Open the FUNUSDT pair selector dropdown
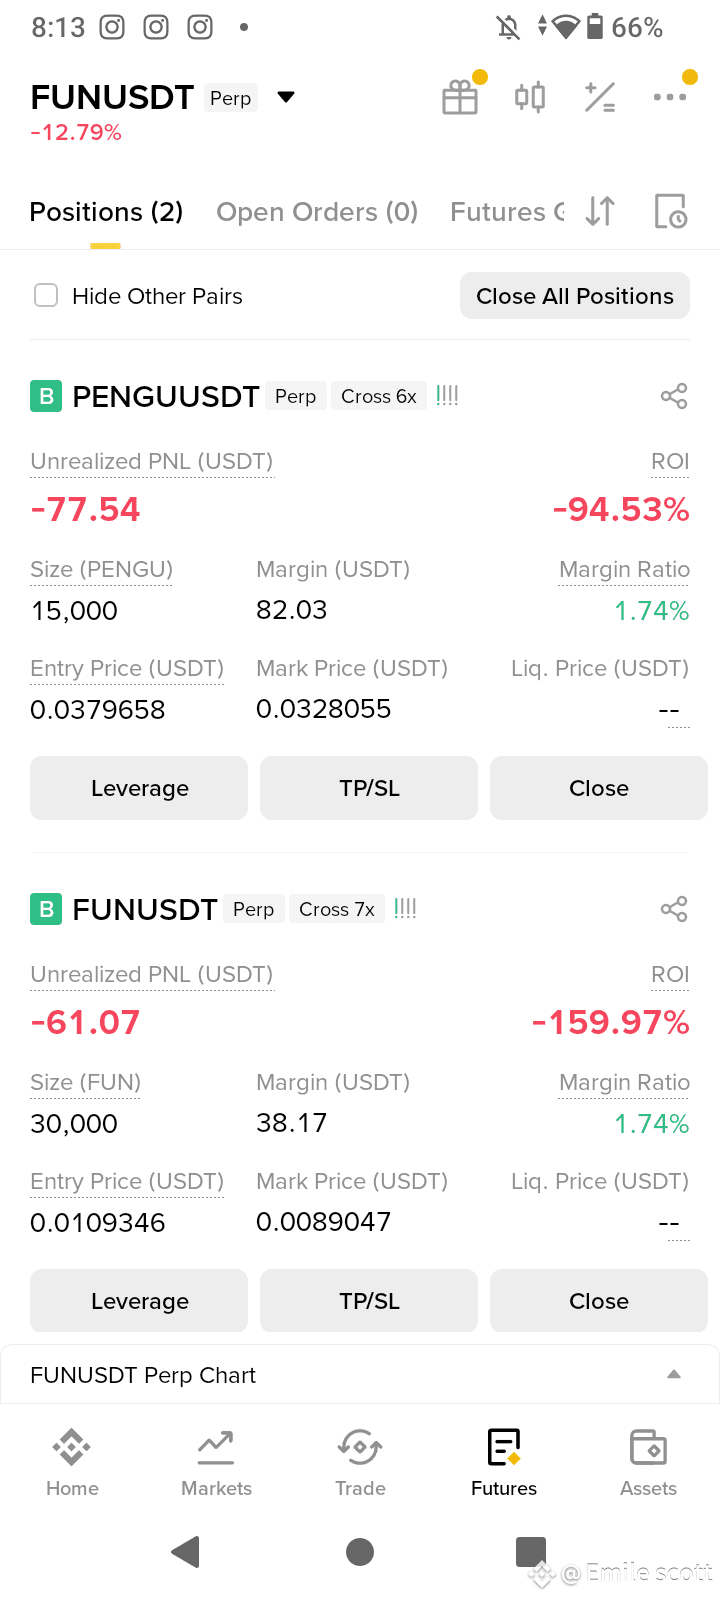The image size is (720, 1600). tap(286, 97)
